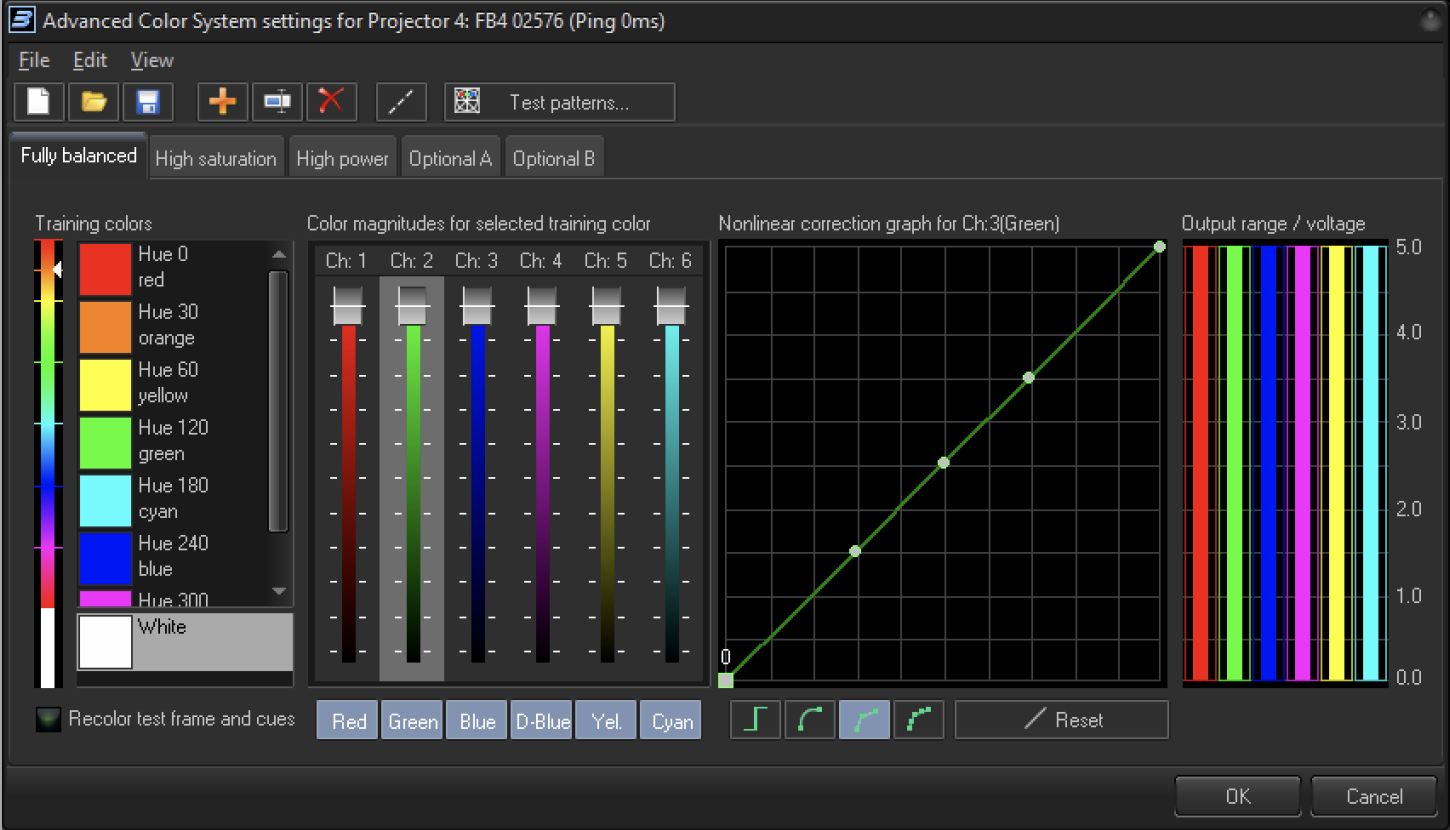Add a training color with the orange plus
The height and width of the screenshot is (830, 1450).
[x=223, y=102]
